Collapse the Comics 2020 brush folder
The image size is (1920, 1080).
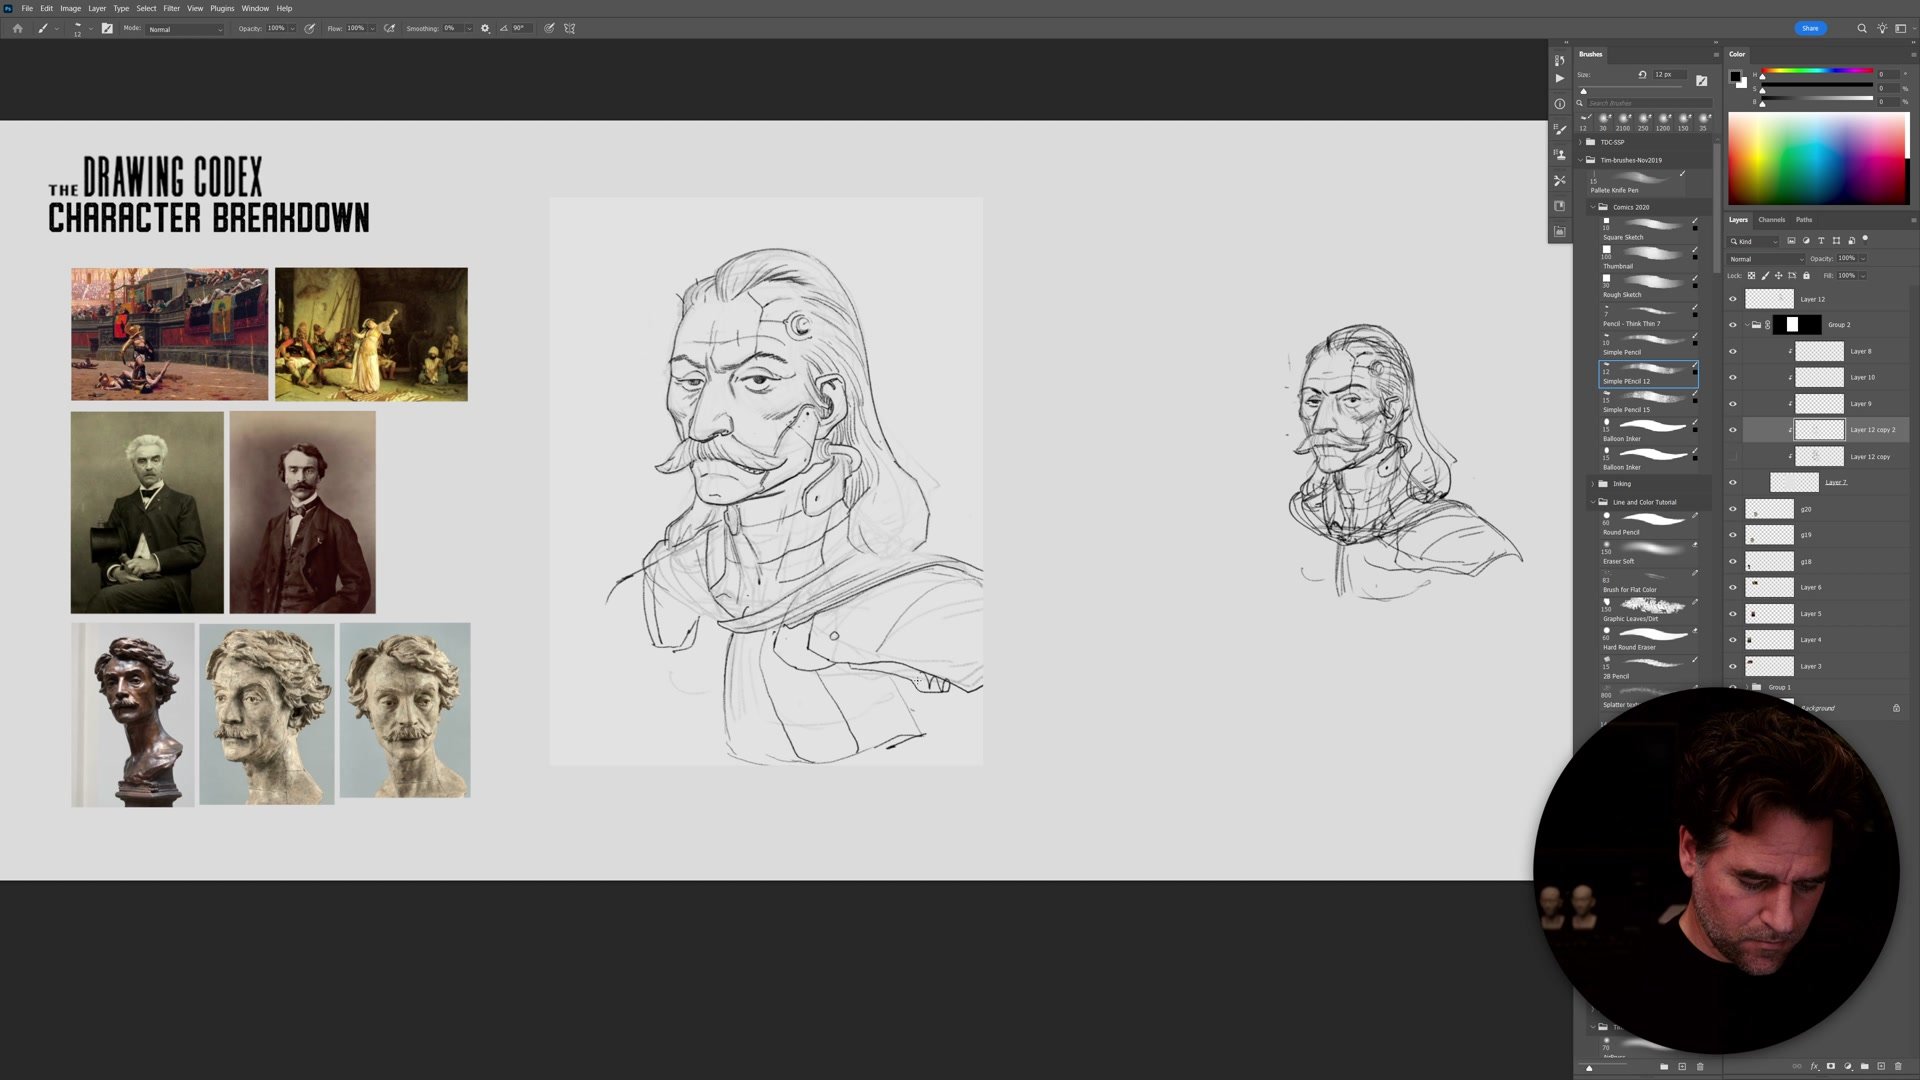pos(1593,207)
